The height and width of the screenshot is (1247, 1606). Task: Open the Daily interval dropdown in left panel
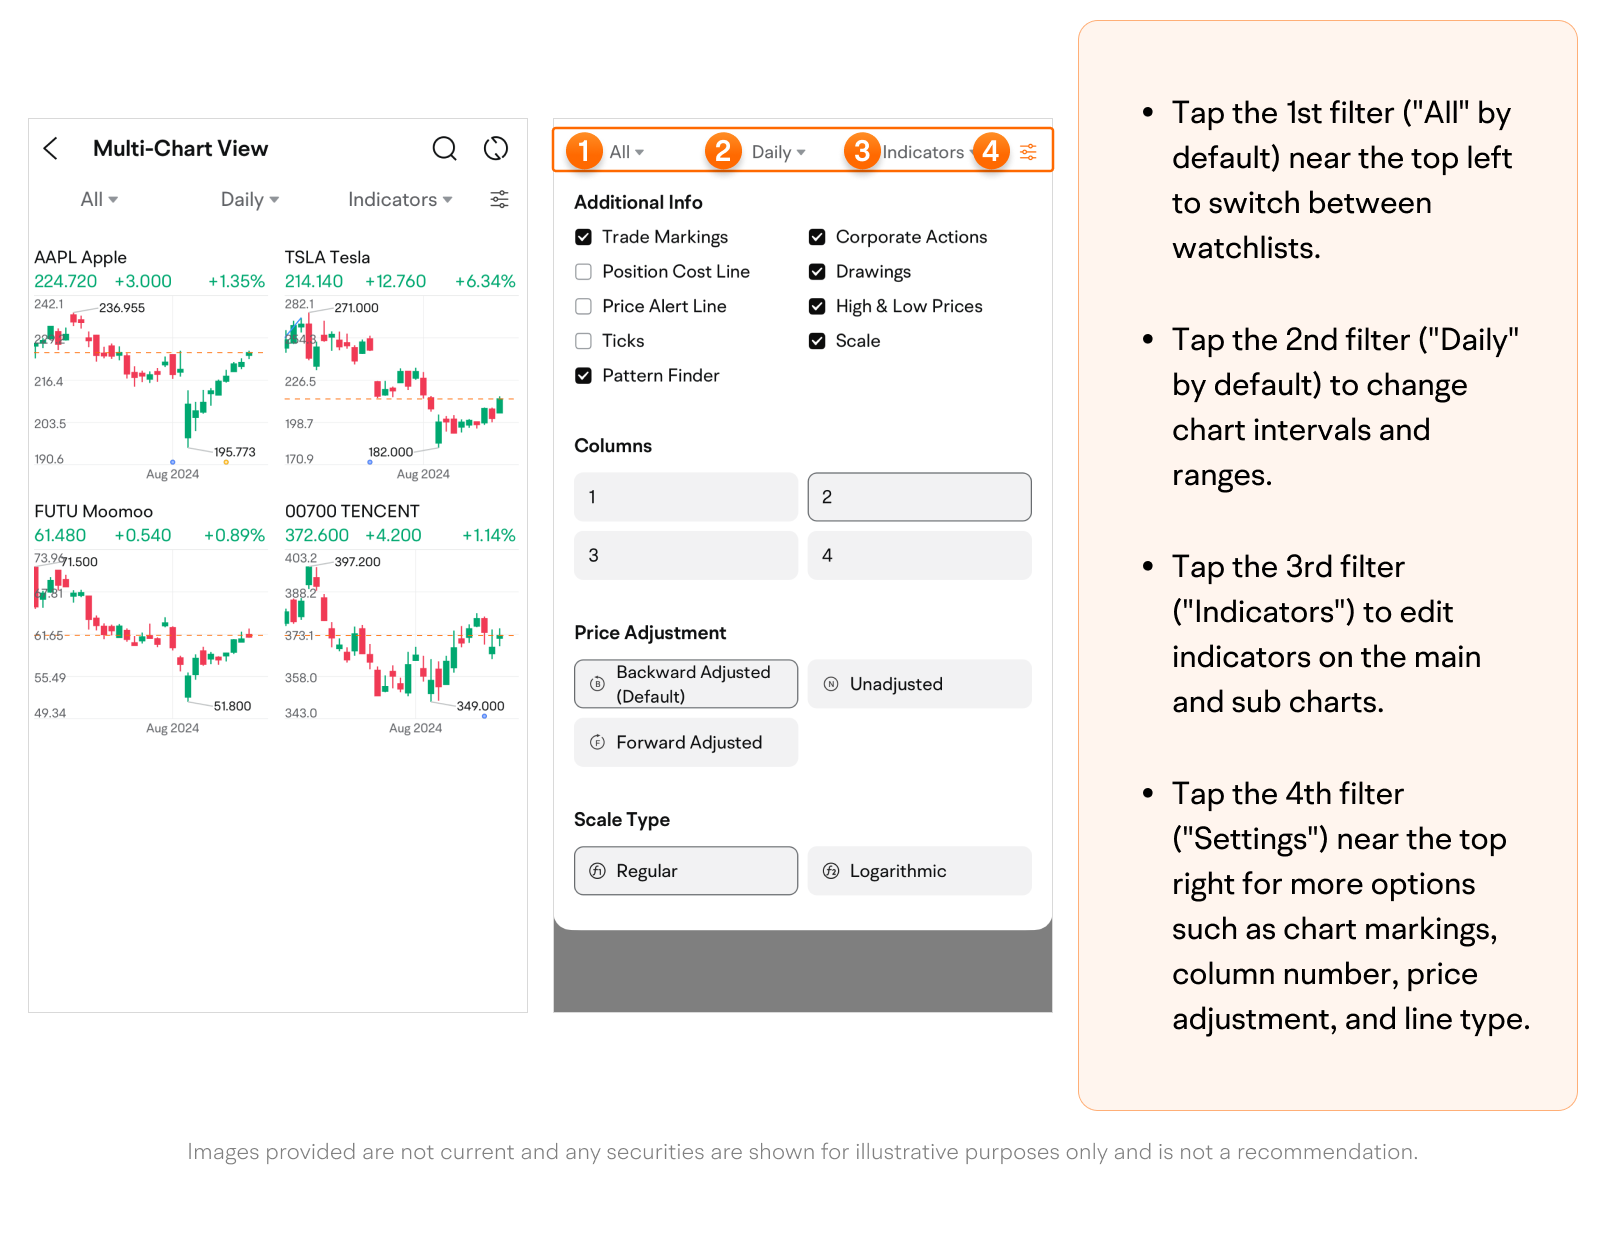coord(249,200)
